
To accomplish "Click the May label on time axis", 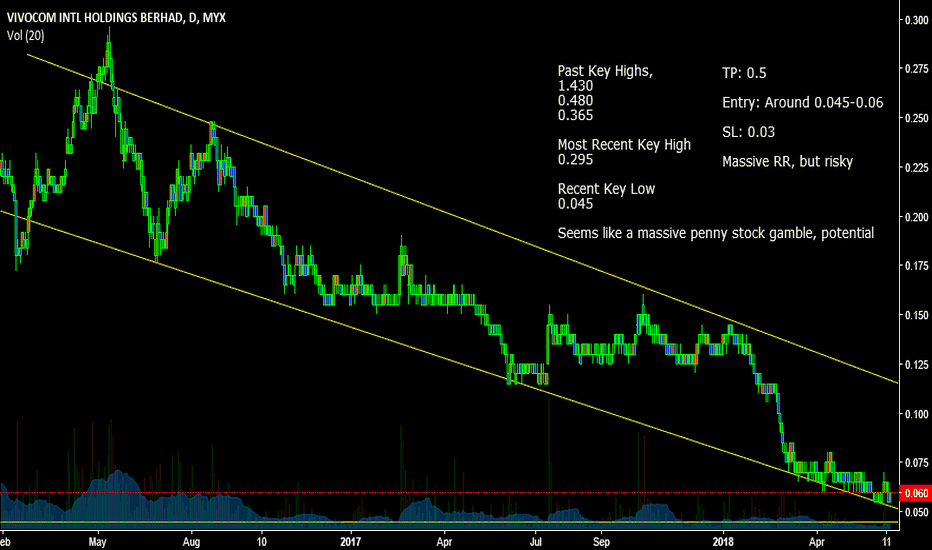I will coord(97,542).
